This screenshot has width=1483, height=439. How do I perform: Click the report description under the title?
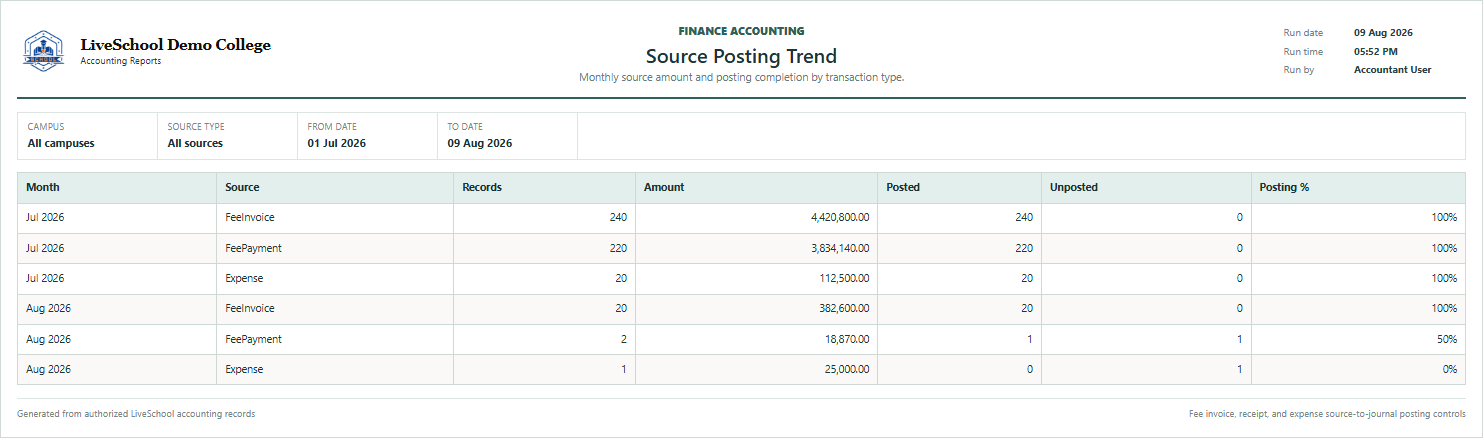click(x=741, y=77)
